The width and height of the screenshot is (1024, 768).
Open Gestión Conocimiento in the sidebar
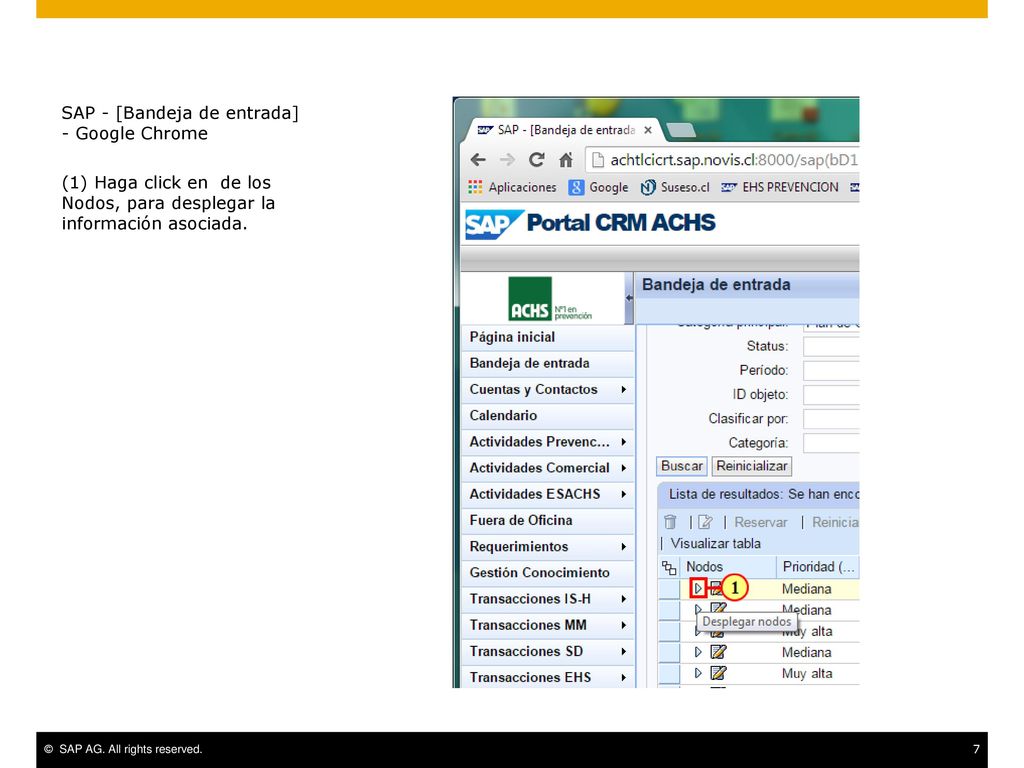click(x=547, y=573)
